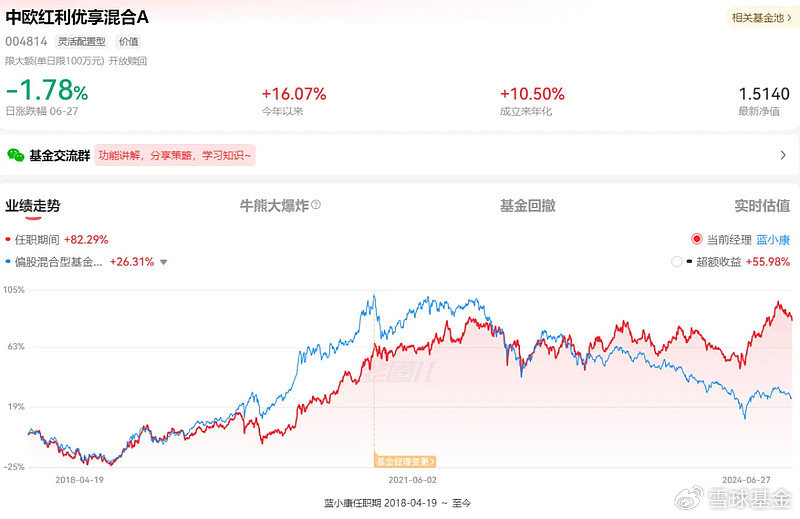This screenshot has height=519, width=800.
Task: Click the 价值 style tag
Action: click(129, 42)
